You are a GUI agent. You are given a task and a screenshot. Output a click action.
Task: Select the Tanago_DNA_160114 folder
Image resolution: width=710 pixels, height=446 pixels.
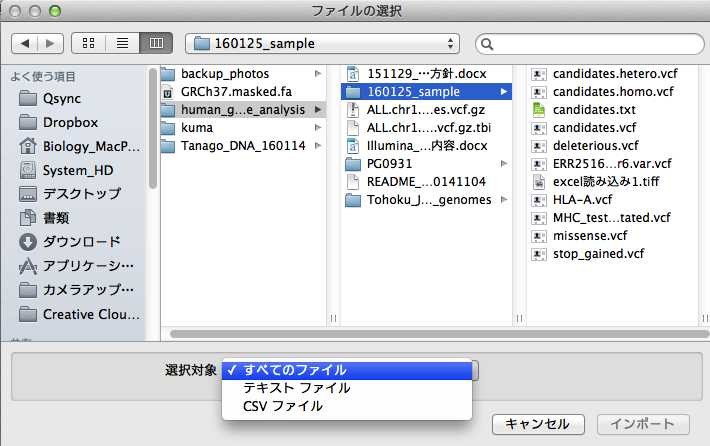coord(243,146)
